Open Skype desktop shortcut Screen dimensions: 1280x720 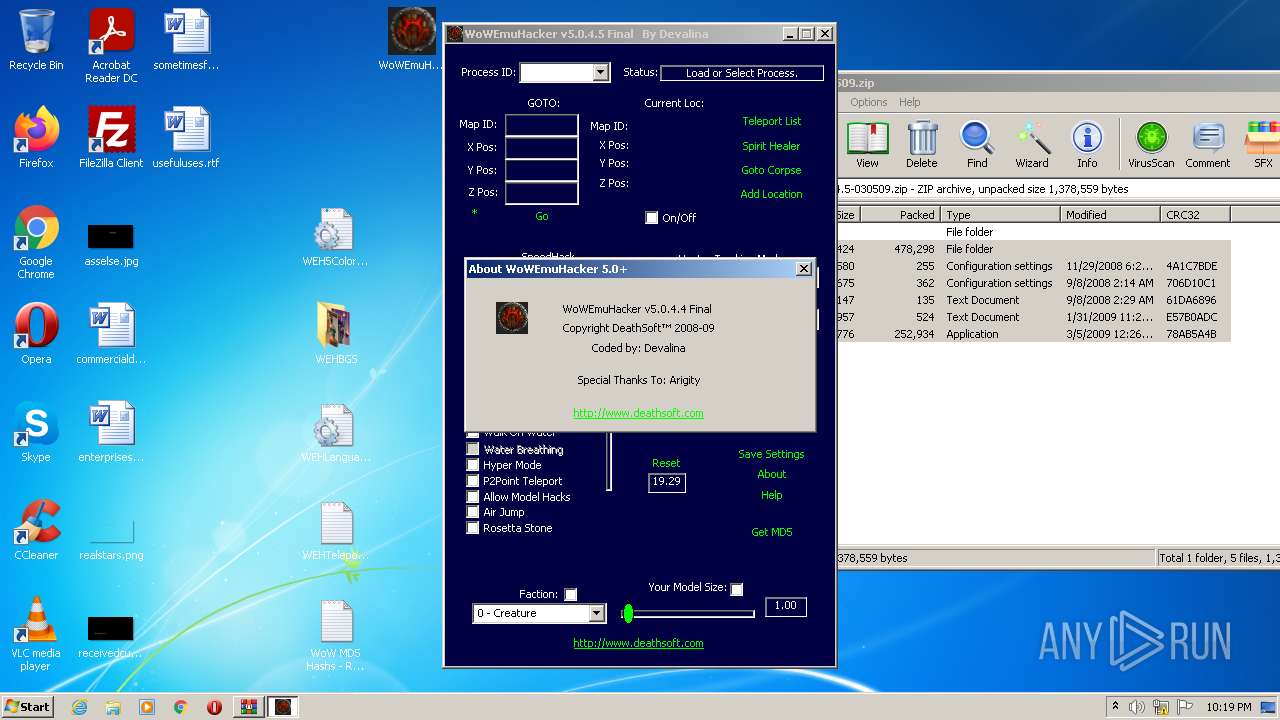pyautogui.click(x=36, y=432)
